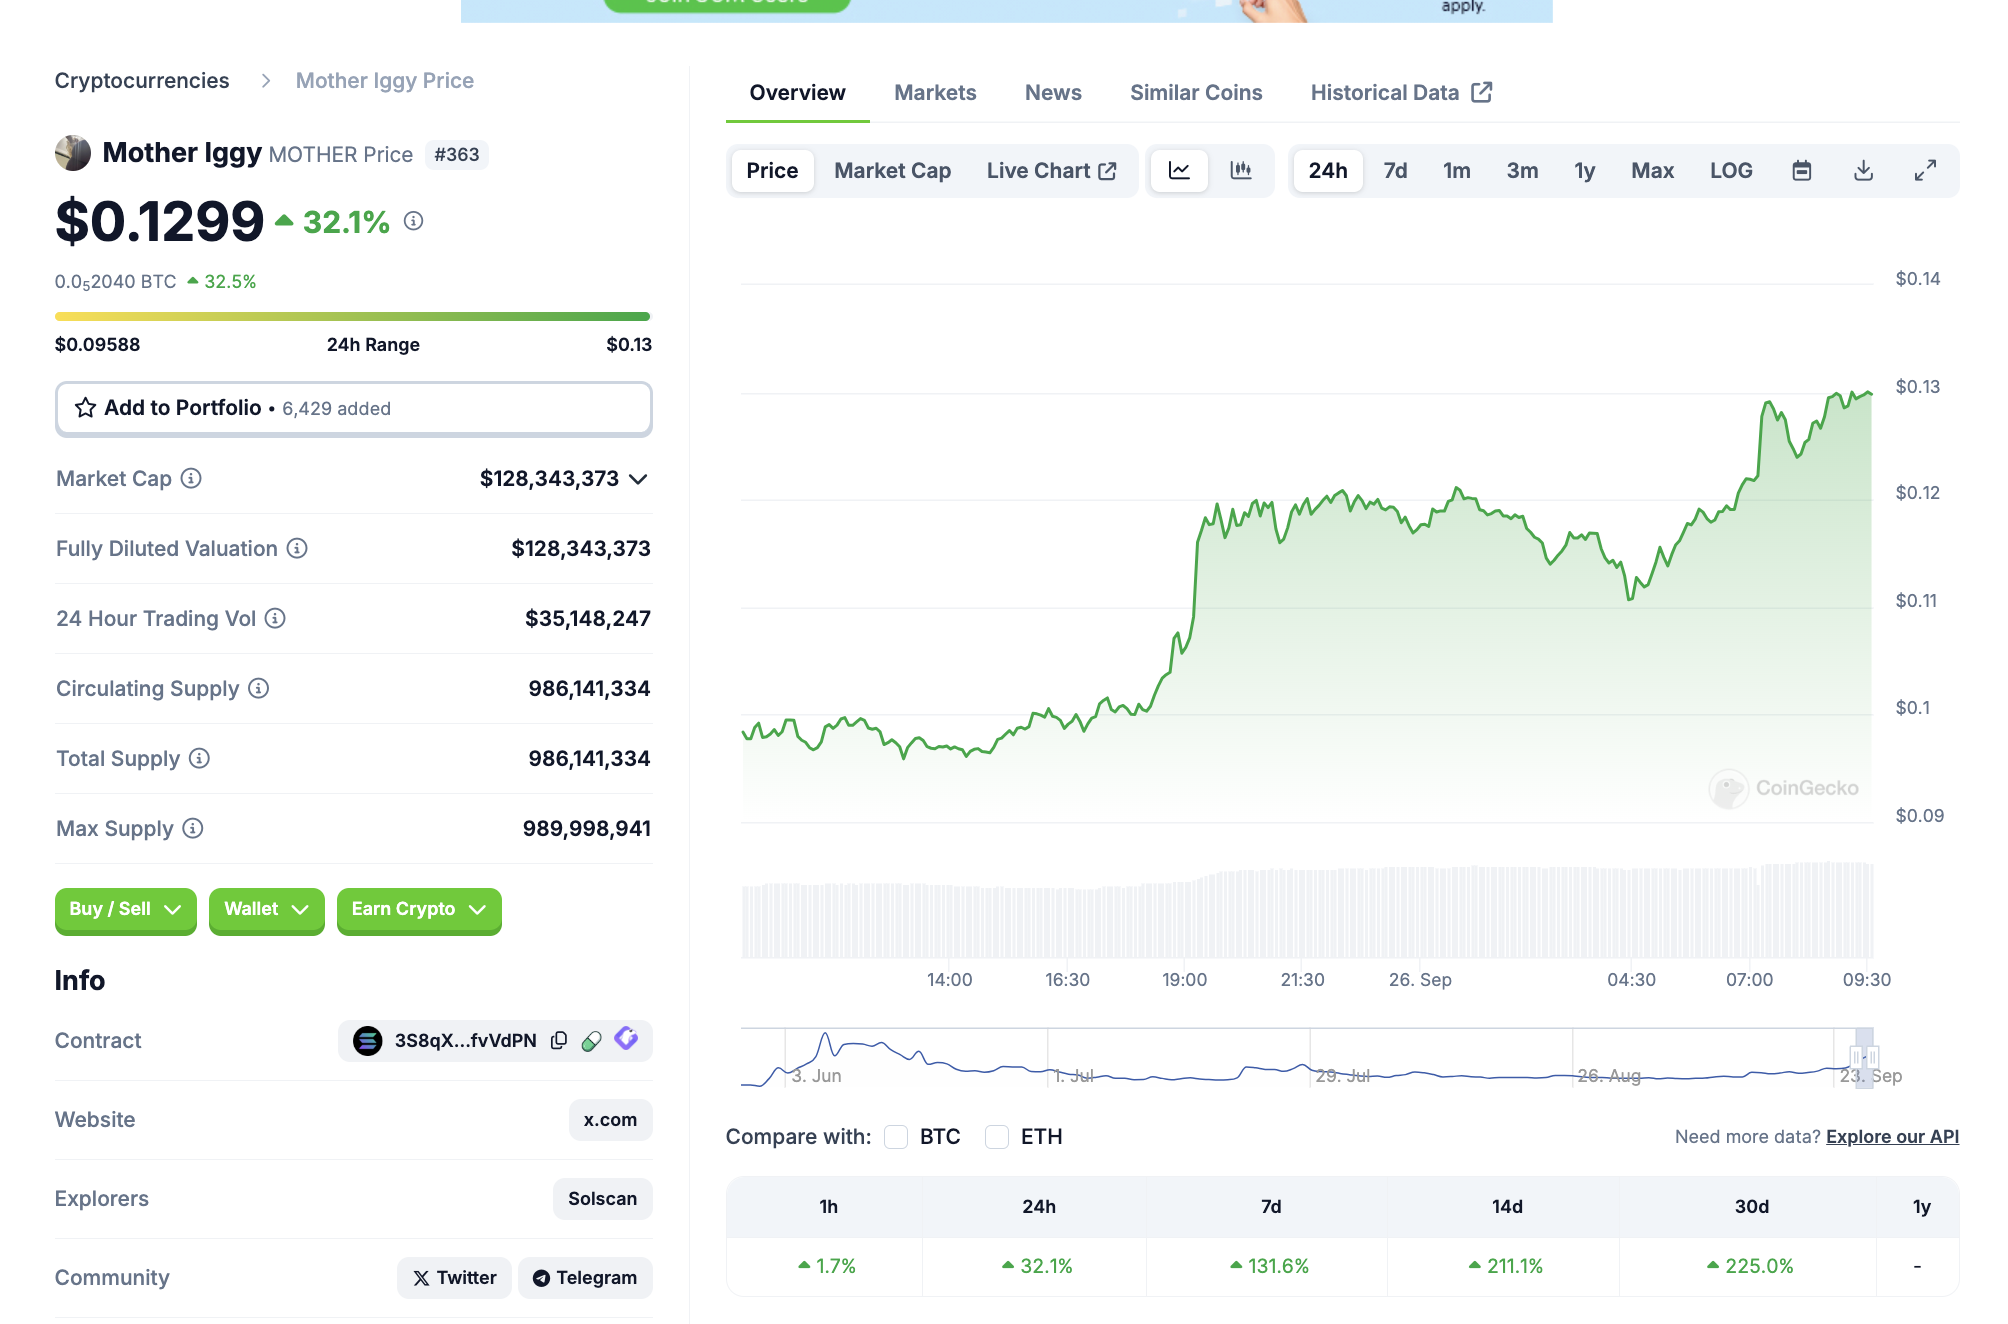Open the Wallet dropdown
Image resolution: width=2008 pixels, height=1324 pixels.
[x=266, y=910]
